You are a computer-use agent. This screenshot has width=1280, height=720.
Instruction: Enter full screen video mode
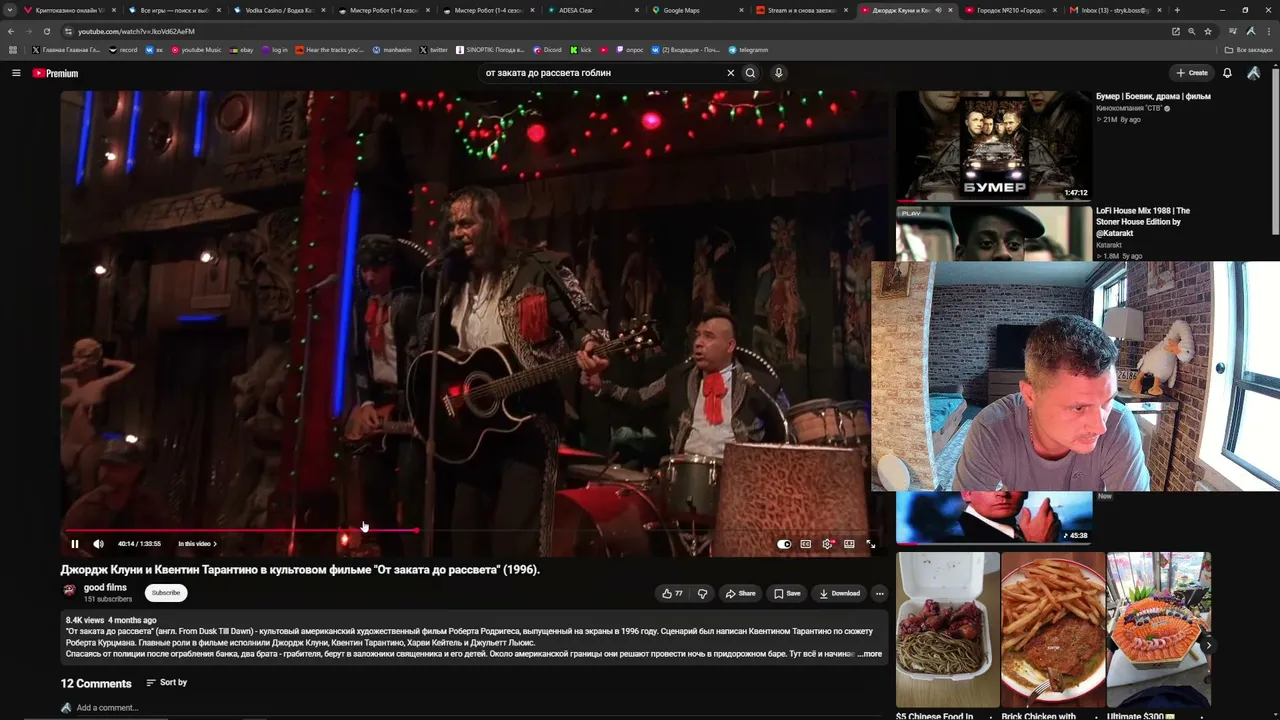click(871, 544)
